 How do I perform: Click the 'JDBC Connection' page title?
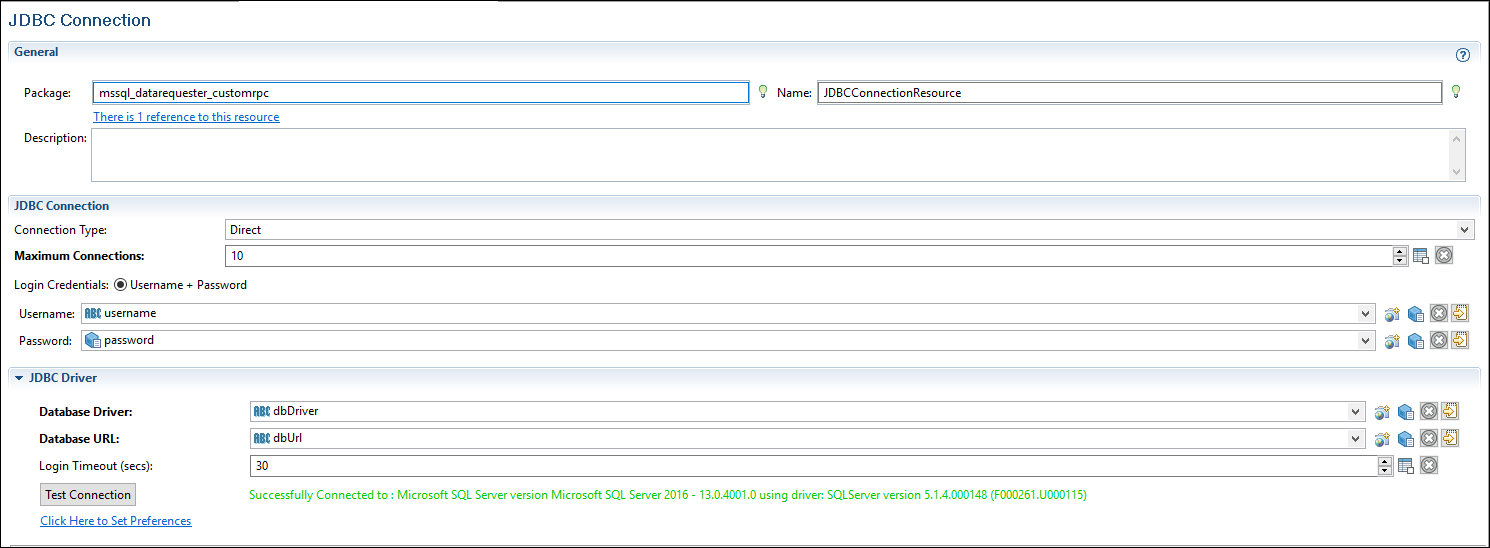pos(80,19)
